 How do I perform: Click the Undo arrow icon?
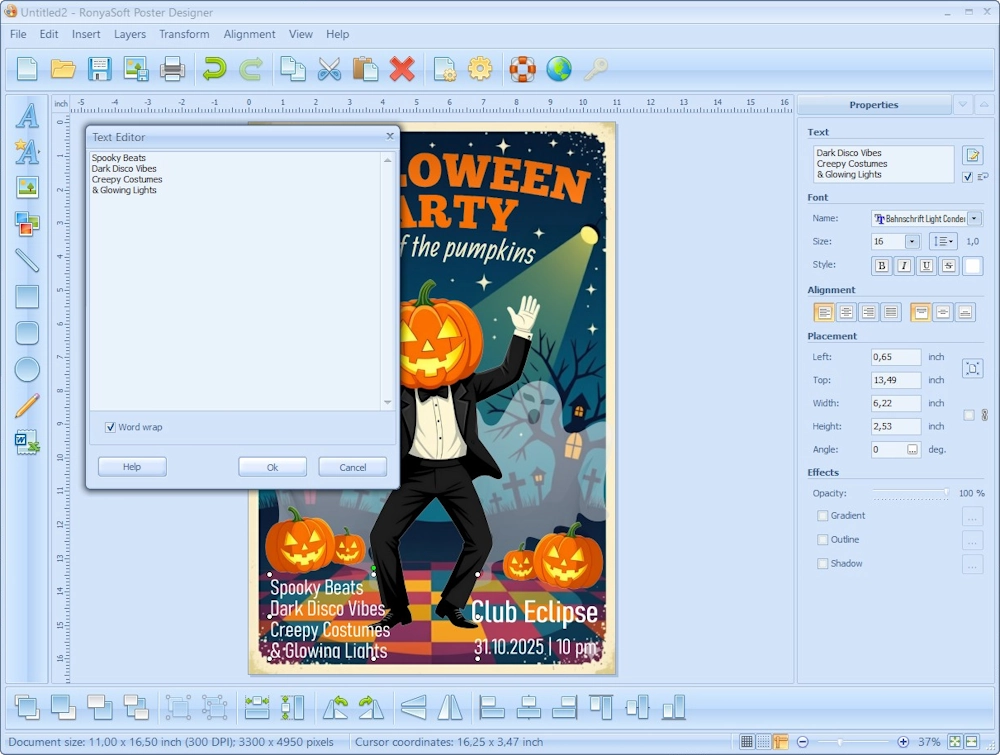(214, 69)
